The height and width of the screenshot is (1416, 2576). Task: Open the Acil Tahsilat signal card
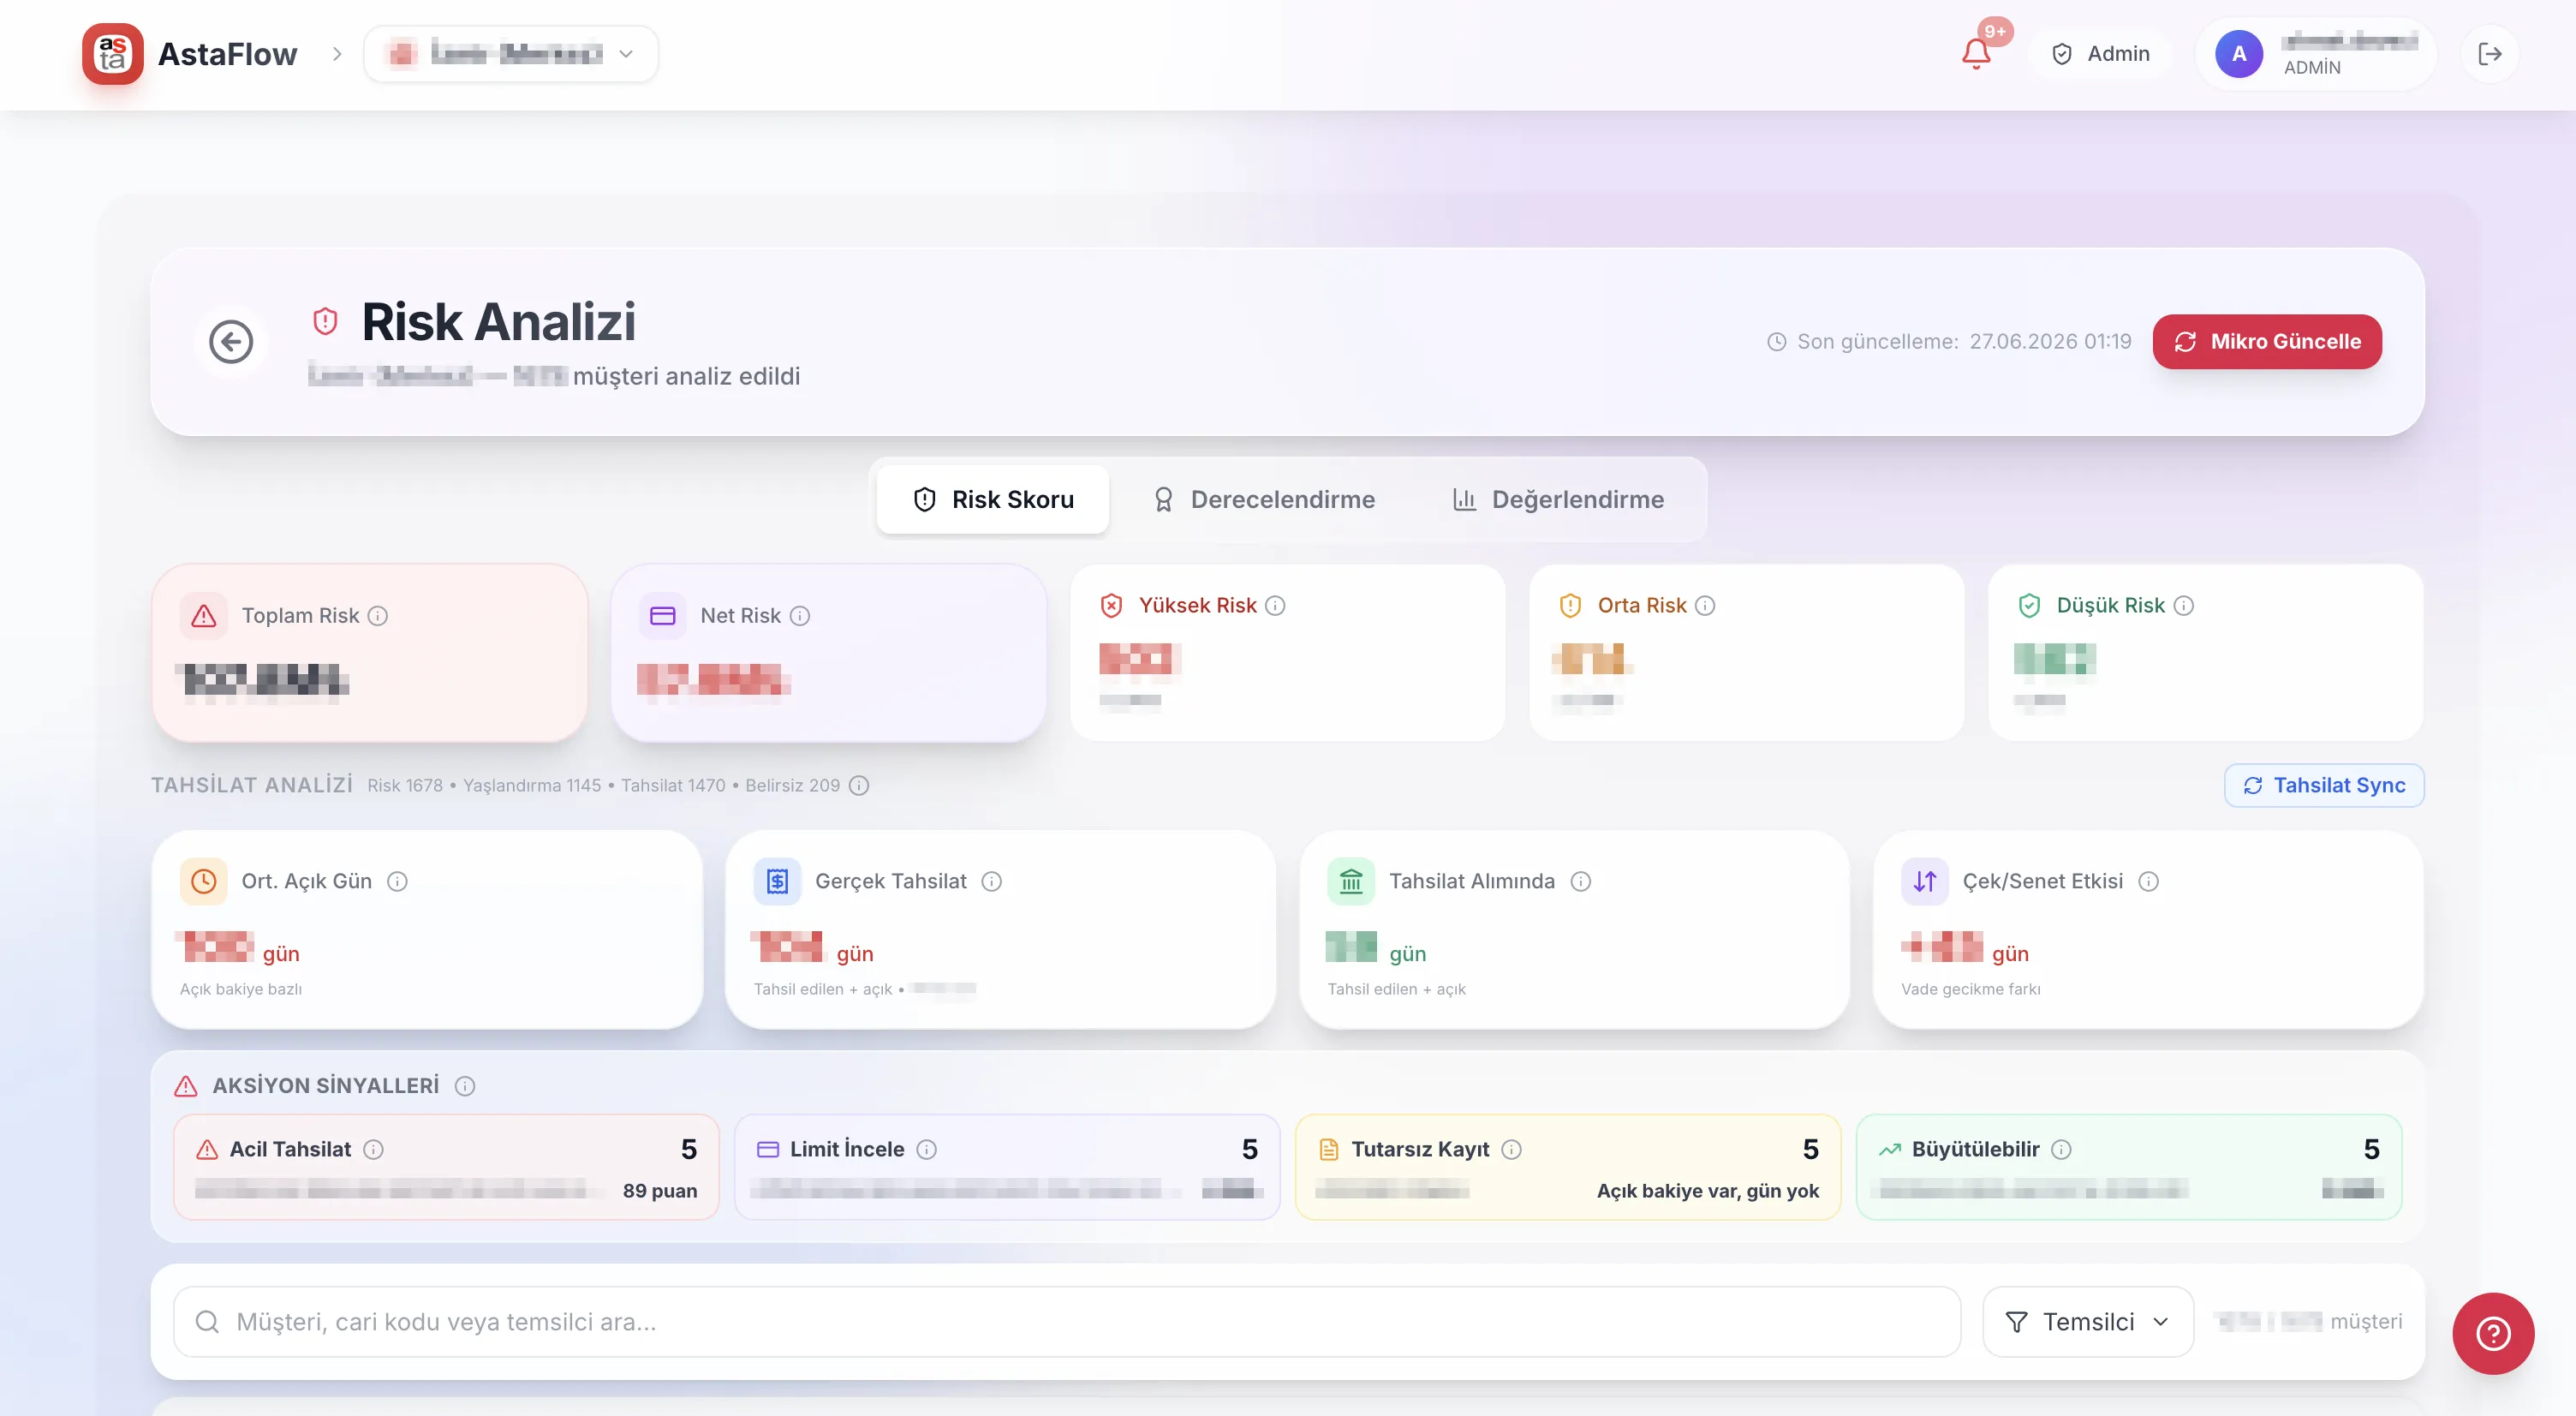[446, 1168]
